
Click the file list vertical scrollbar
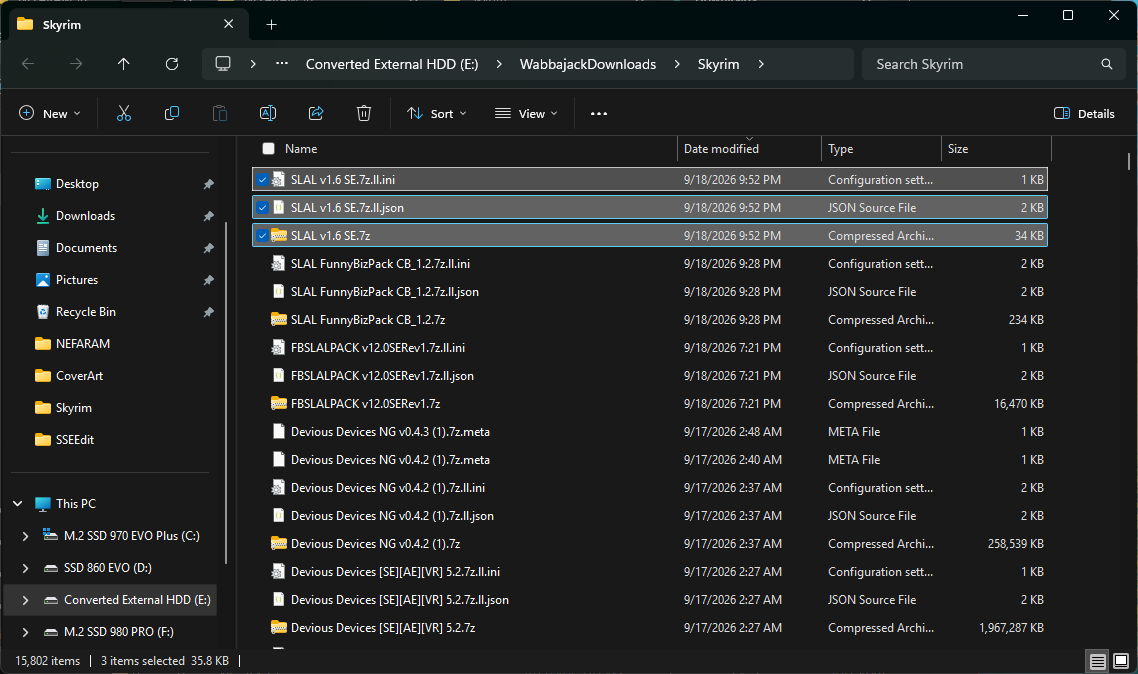click(x=1129, y=162)
